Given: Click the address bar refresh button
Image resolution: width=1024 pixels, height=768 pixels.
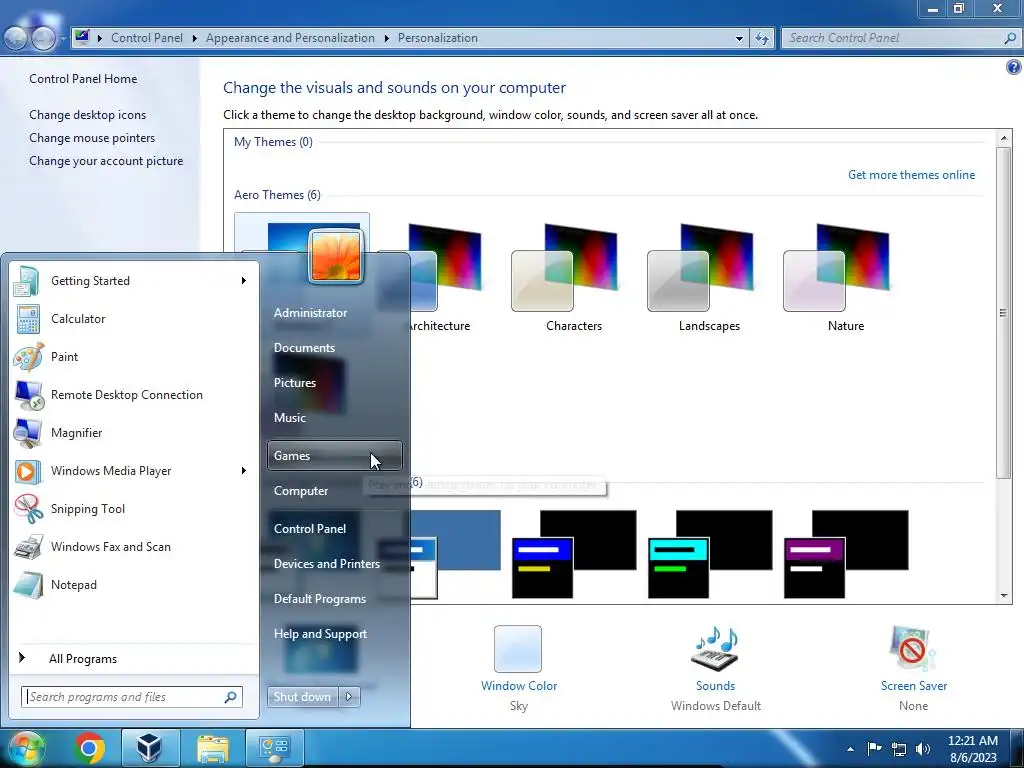Looking at the screenshot, I should (761, 39).
